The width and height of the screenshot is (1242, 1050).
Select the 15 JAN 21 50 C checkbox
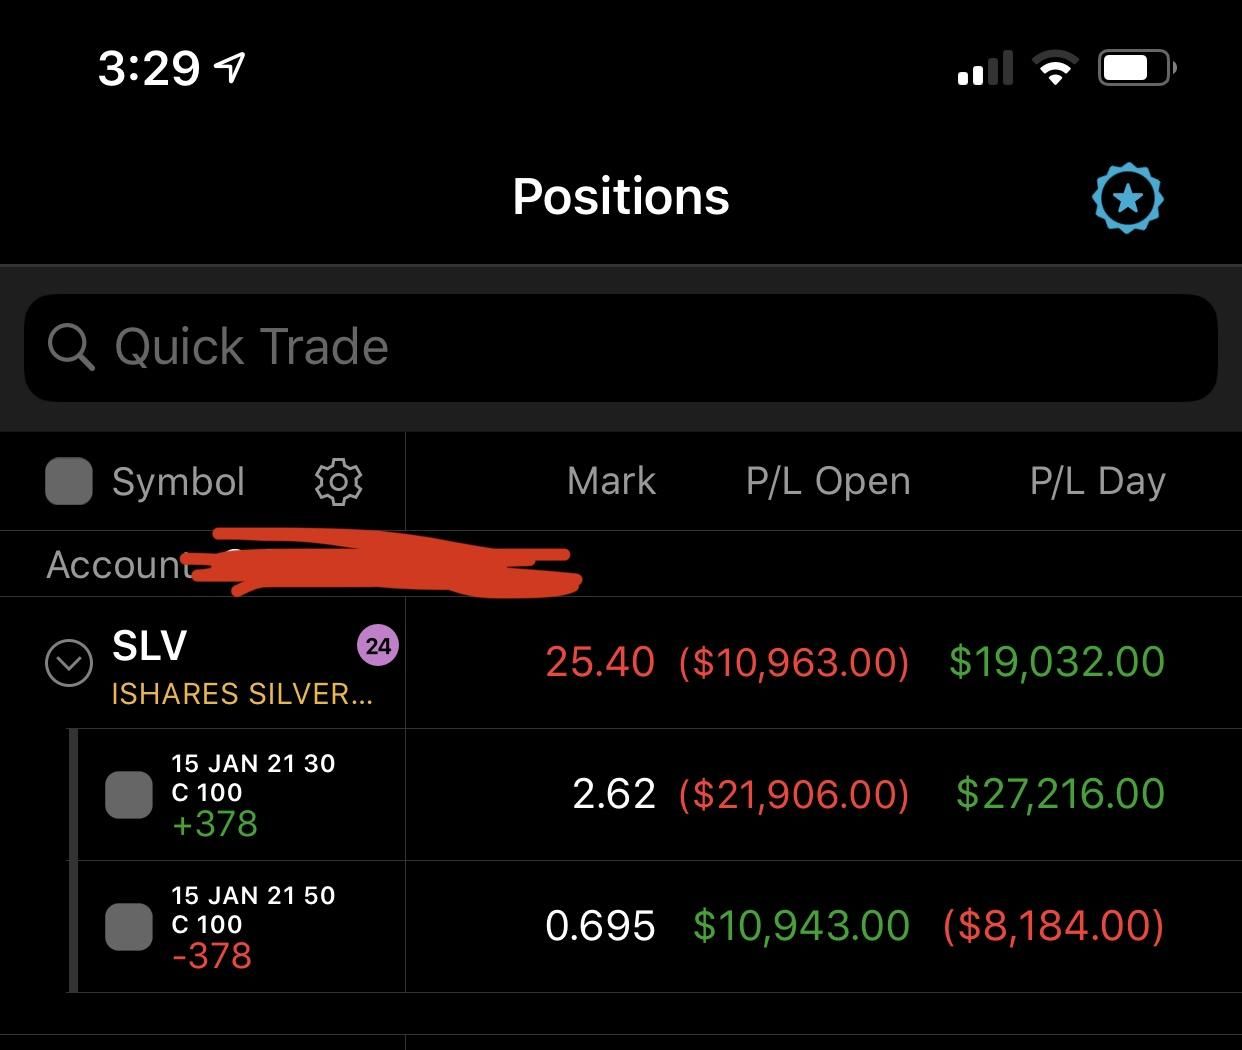(x=129, y=926)
